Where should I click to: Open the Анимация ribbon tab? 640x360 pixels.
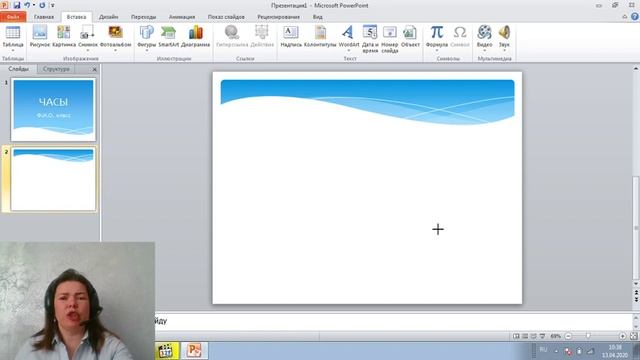coord(182,17)
